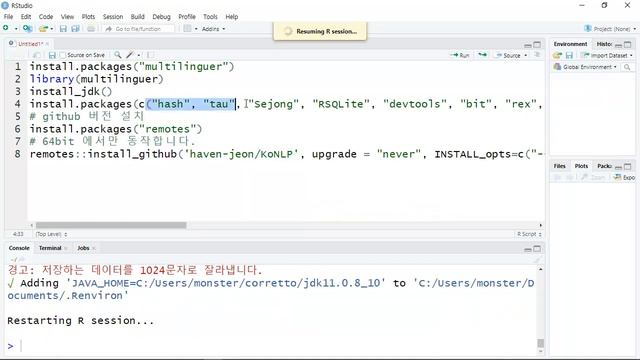Open the Build menu
Viewport: 640px width, 360px height.
point(138,17)
